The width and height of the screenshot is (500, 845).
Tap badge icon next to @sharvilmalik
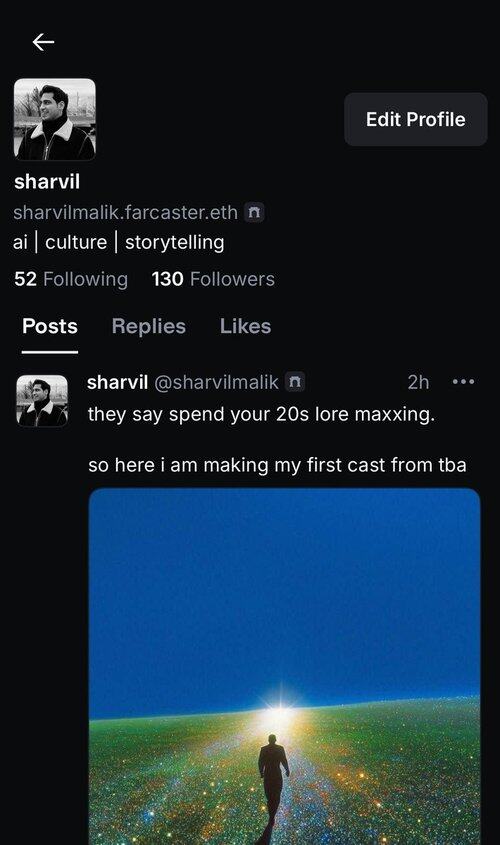pyautogui.click(x=295, y=382)
